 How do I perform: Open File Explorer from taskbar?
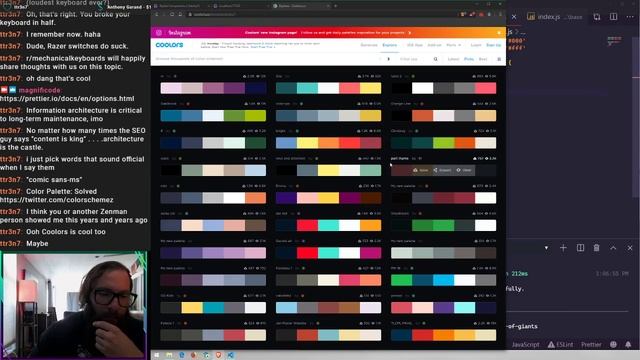(x=169, y=355)
